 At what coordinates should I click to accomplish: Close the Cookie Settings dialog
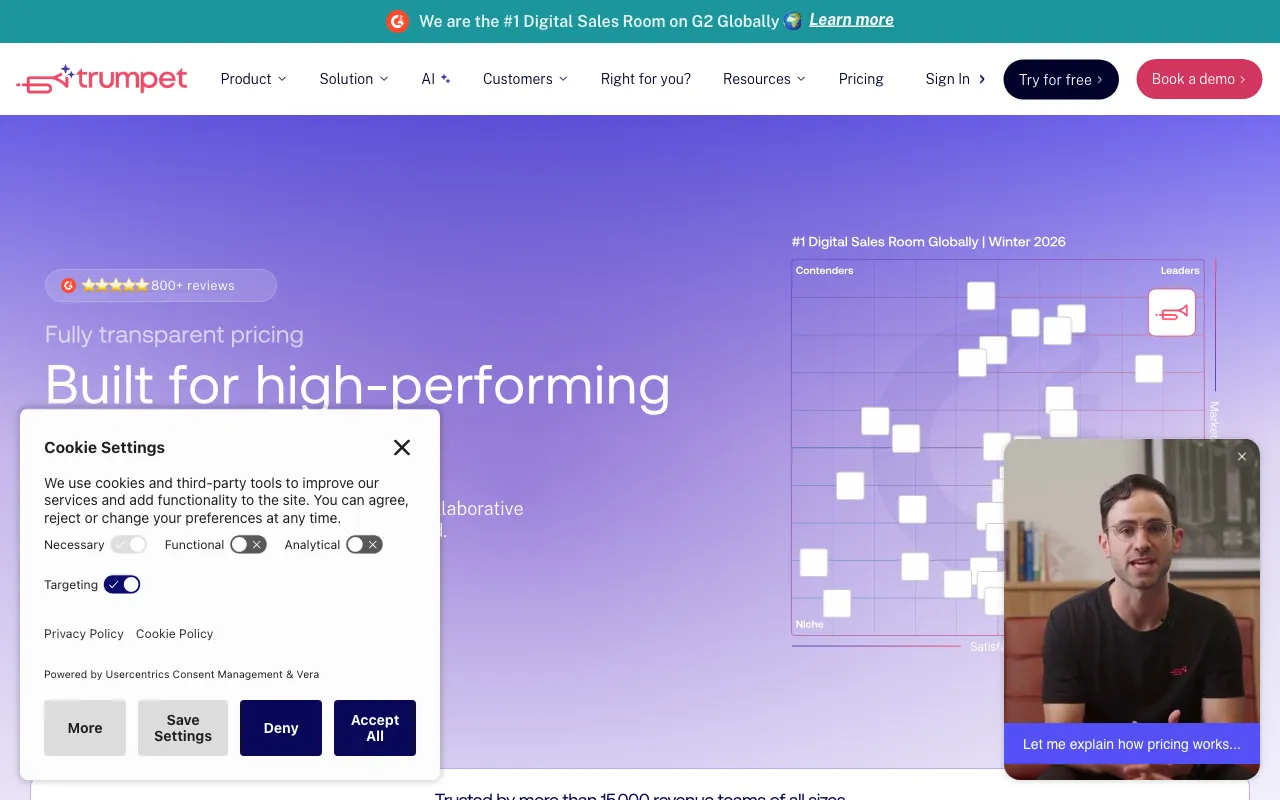tap(402, 447)
